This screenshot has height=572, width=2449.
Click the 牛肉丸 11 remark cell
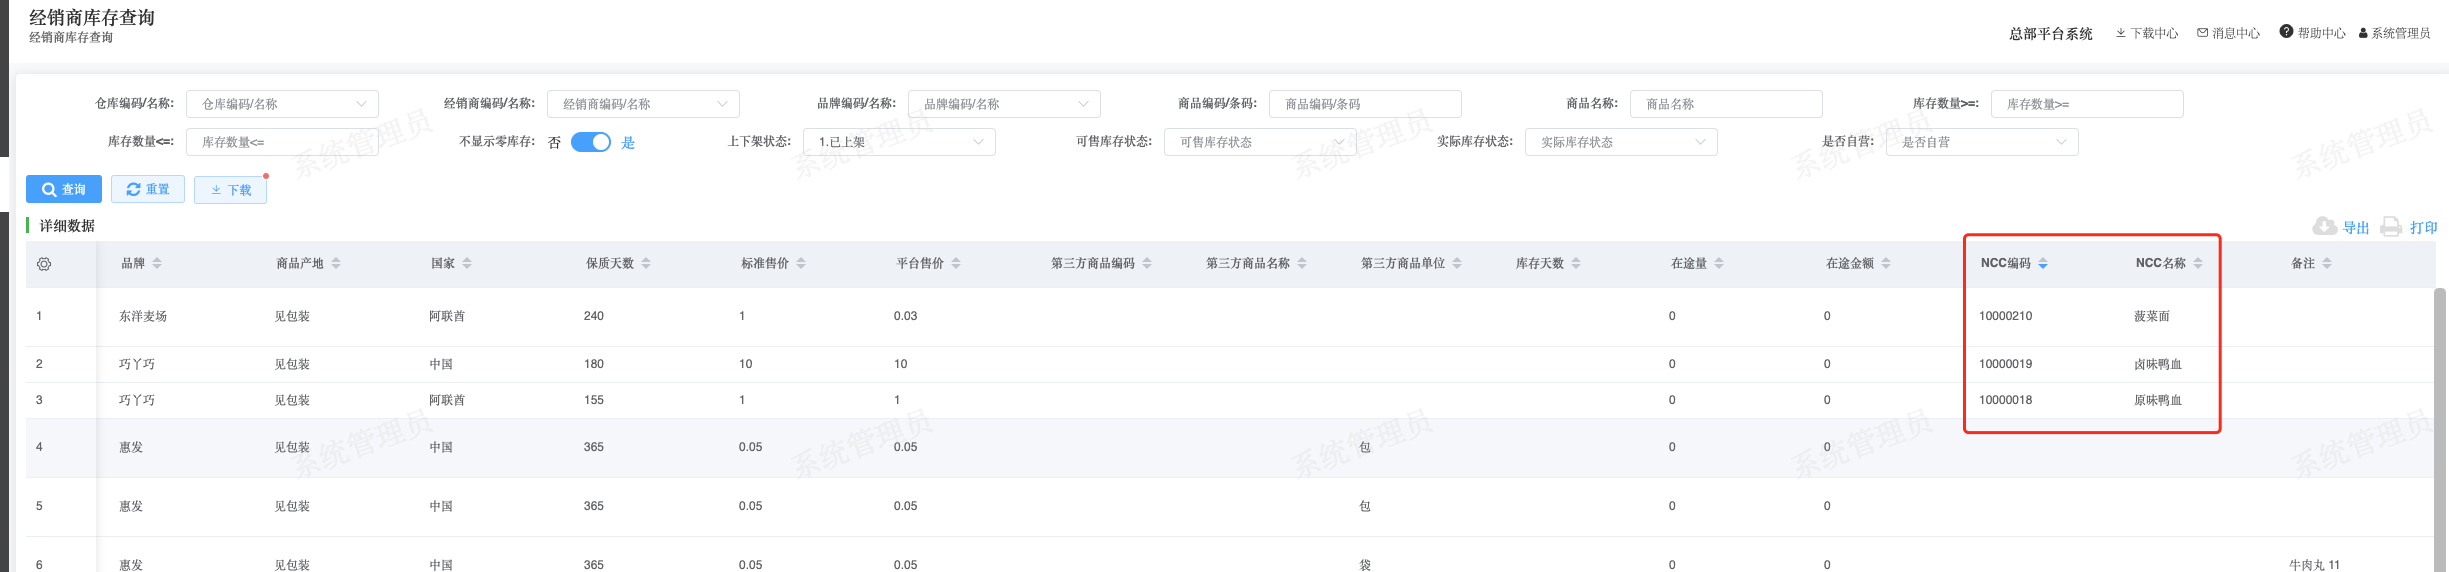click(x=2314, y=565)
